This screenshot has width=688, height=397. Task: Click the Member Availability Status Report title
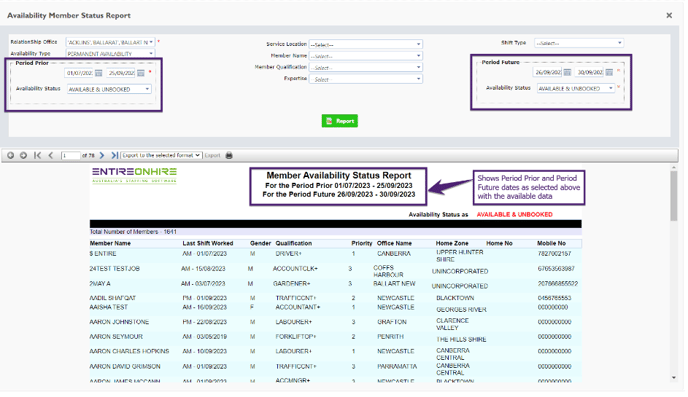pos(339,175)
